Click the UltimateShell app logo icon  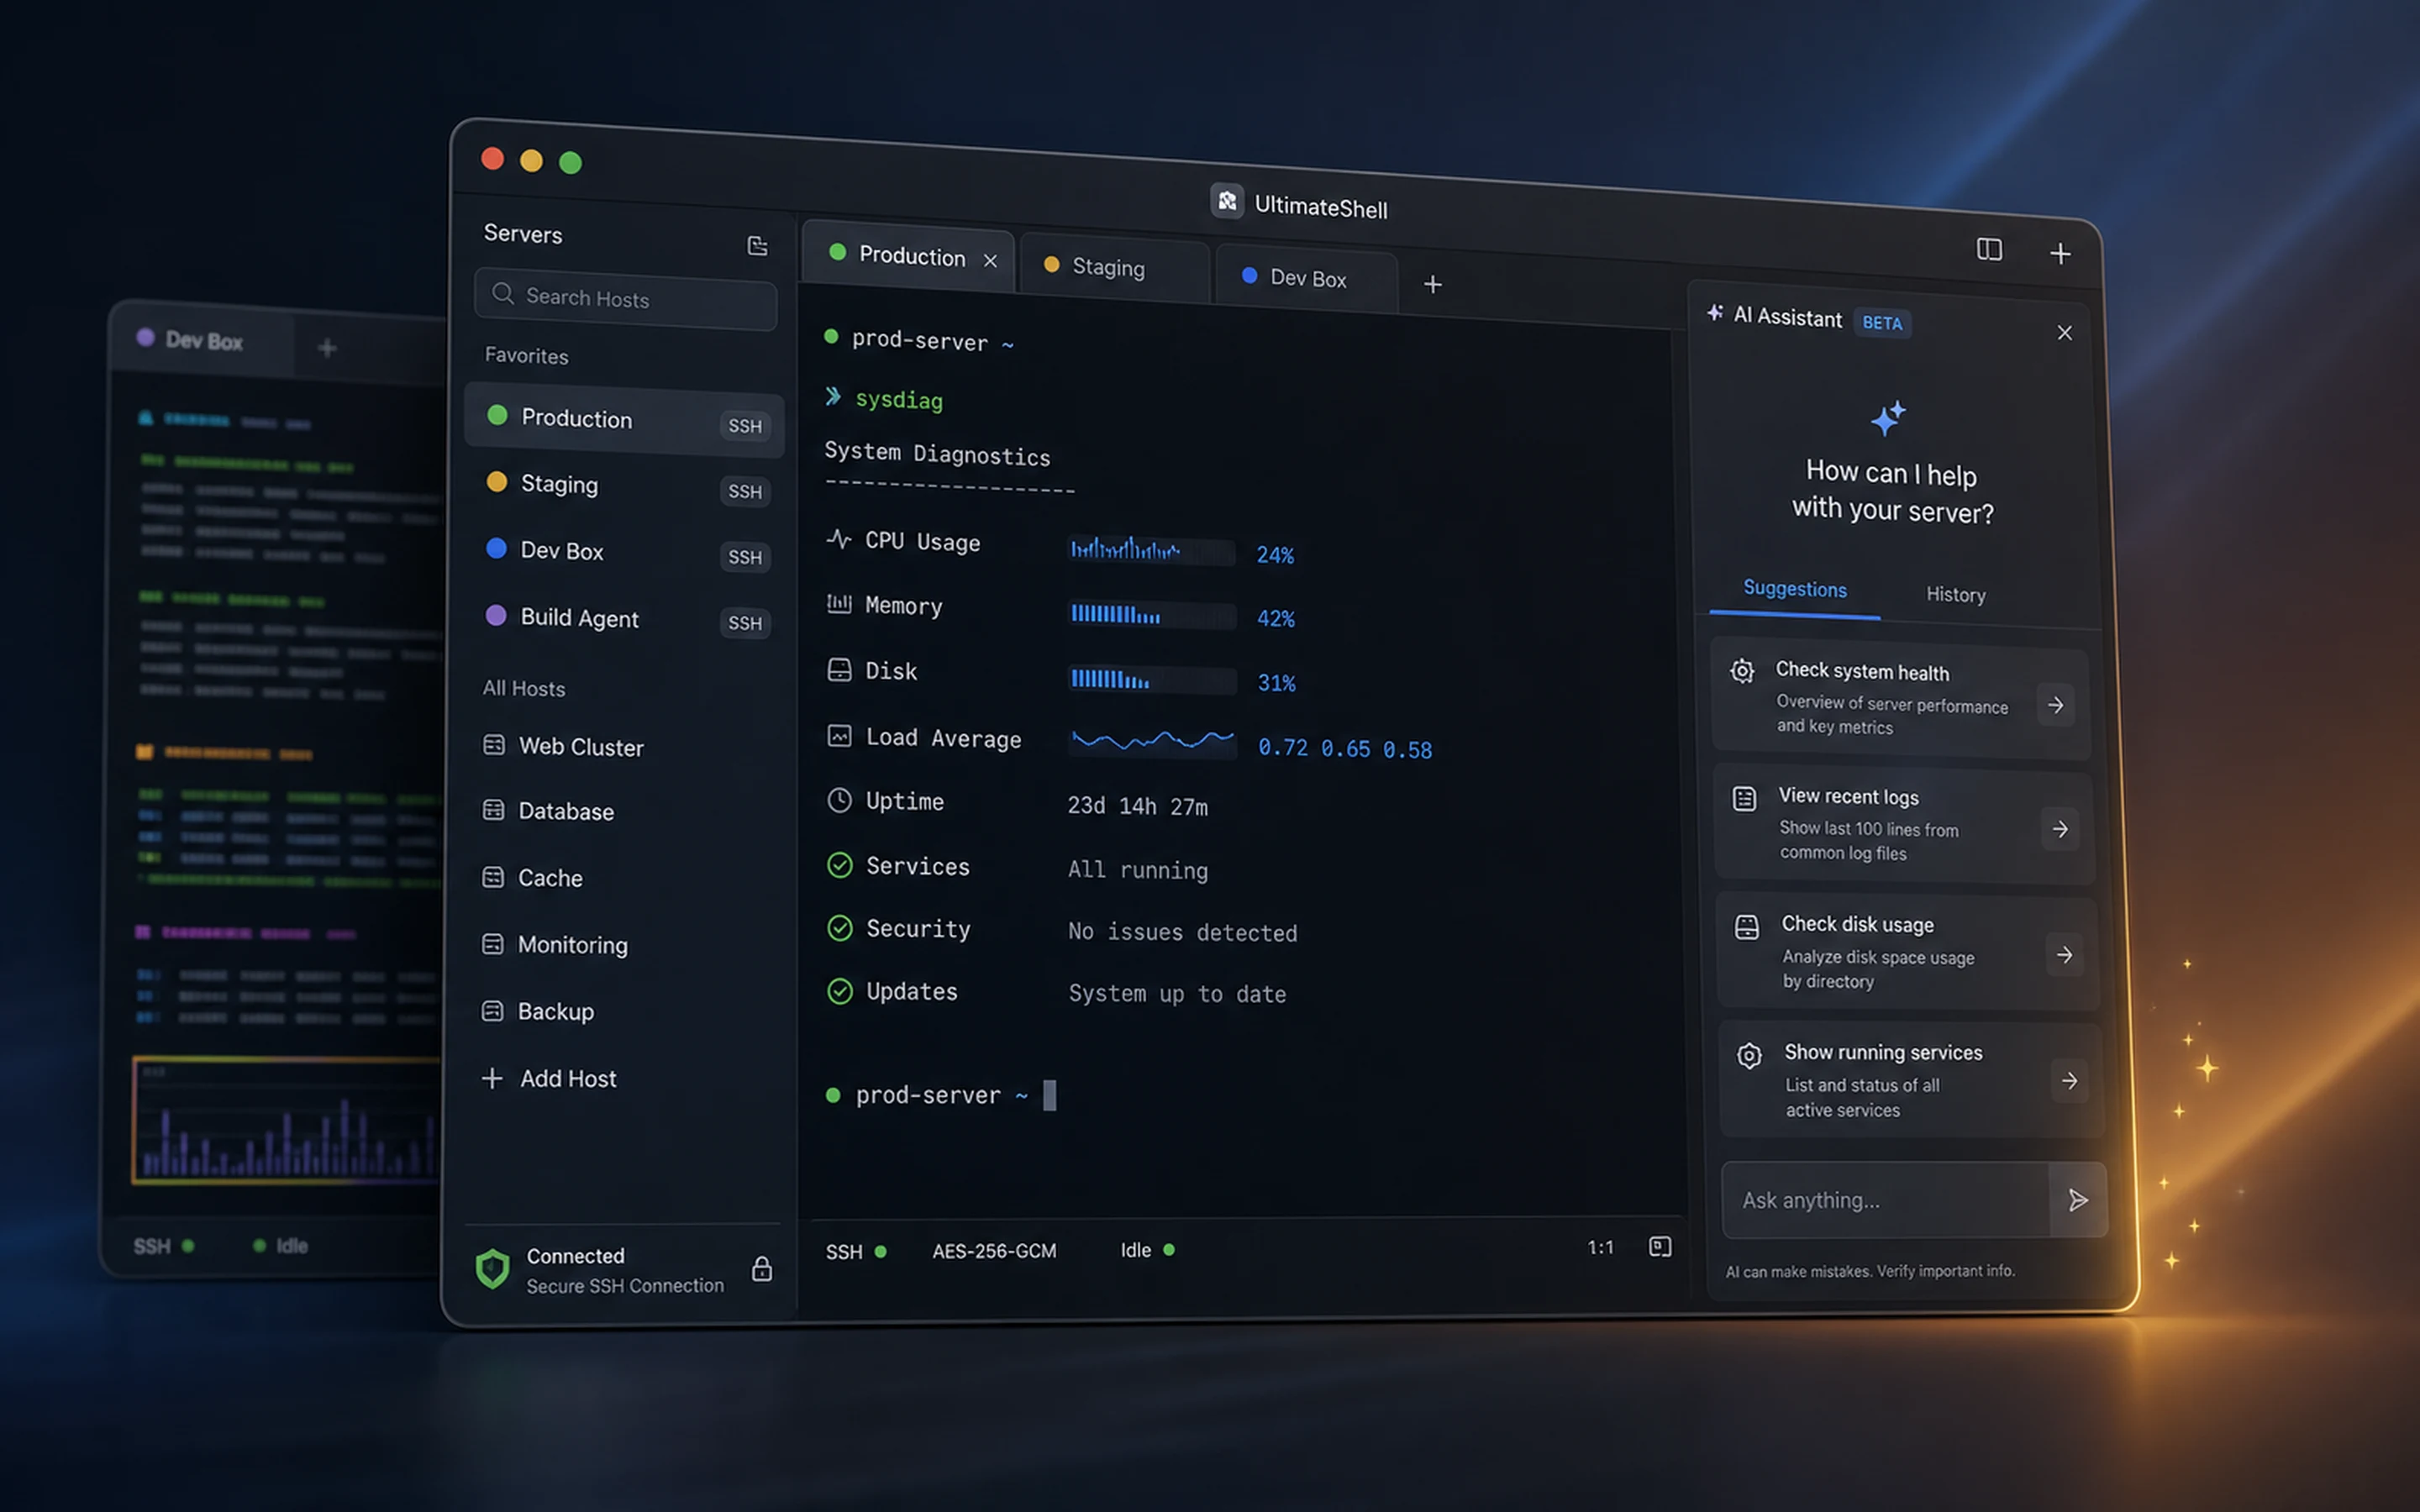(1227, 201)
